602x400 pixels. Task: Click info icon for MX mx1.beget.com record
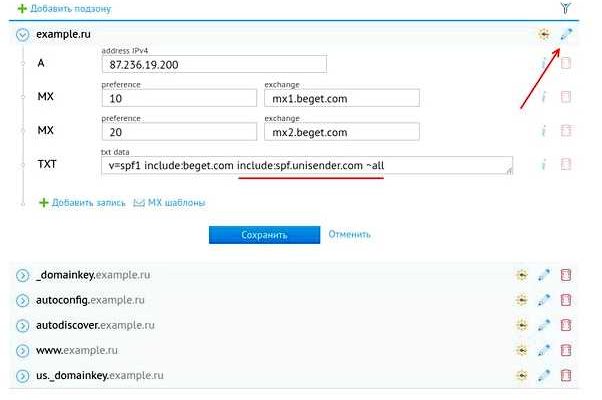[544, 97]
